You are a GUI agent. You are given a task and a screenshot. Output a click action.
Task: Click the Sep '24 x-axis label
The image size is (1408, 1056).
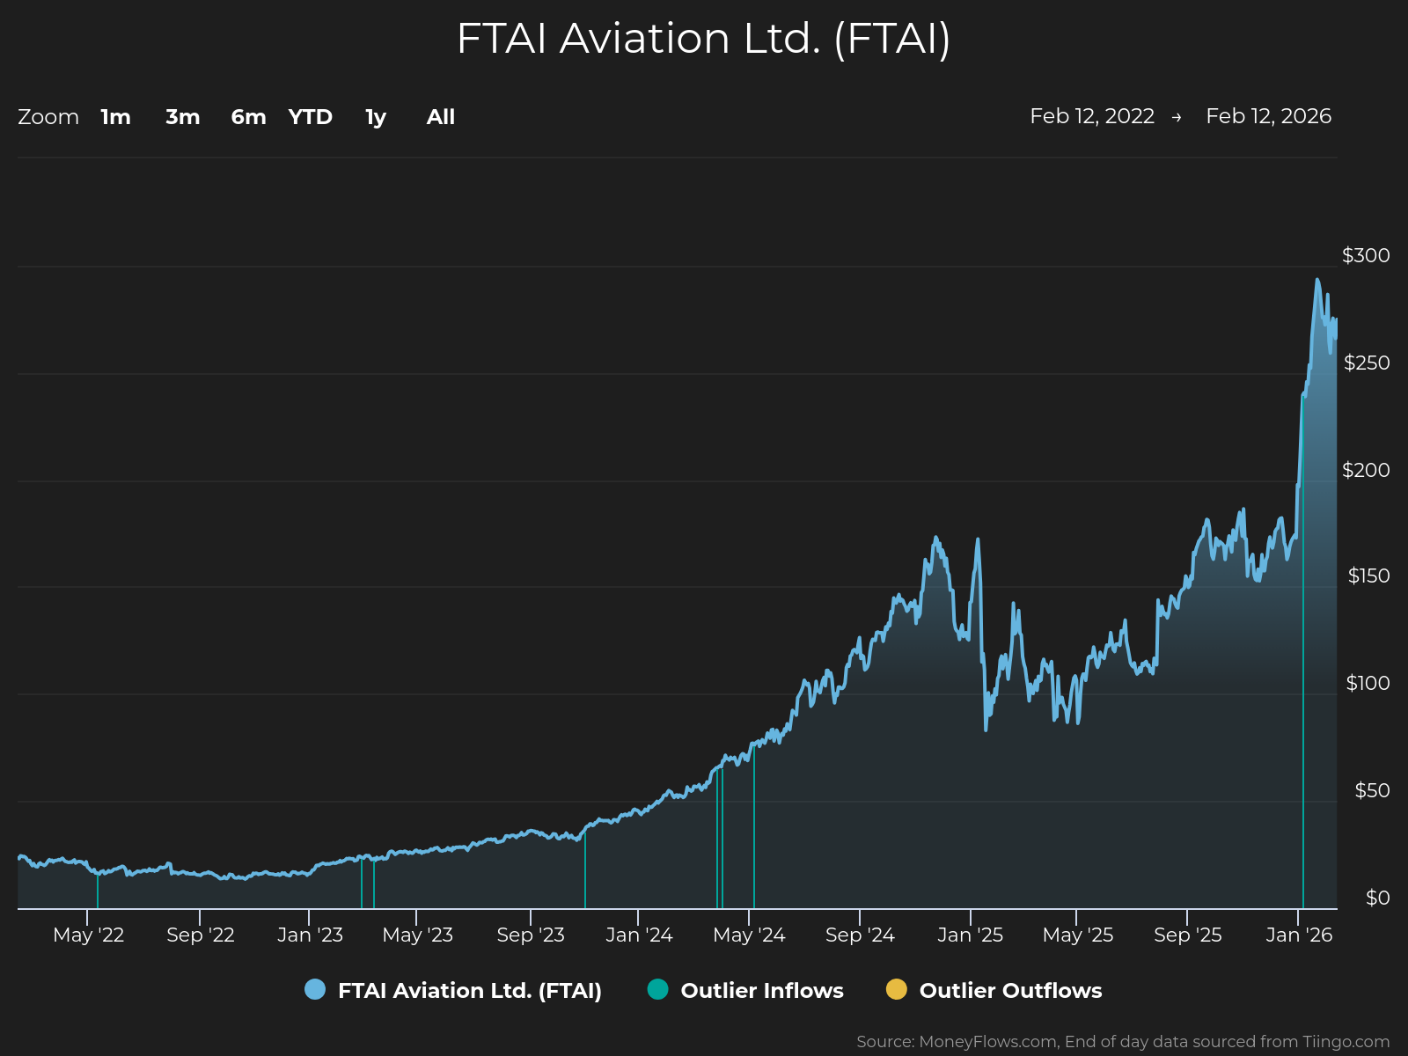tap(860, 934)
